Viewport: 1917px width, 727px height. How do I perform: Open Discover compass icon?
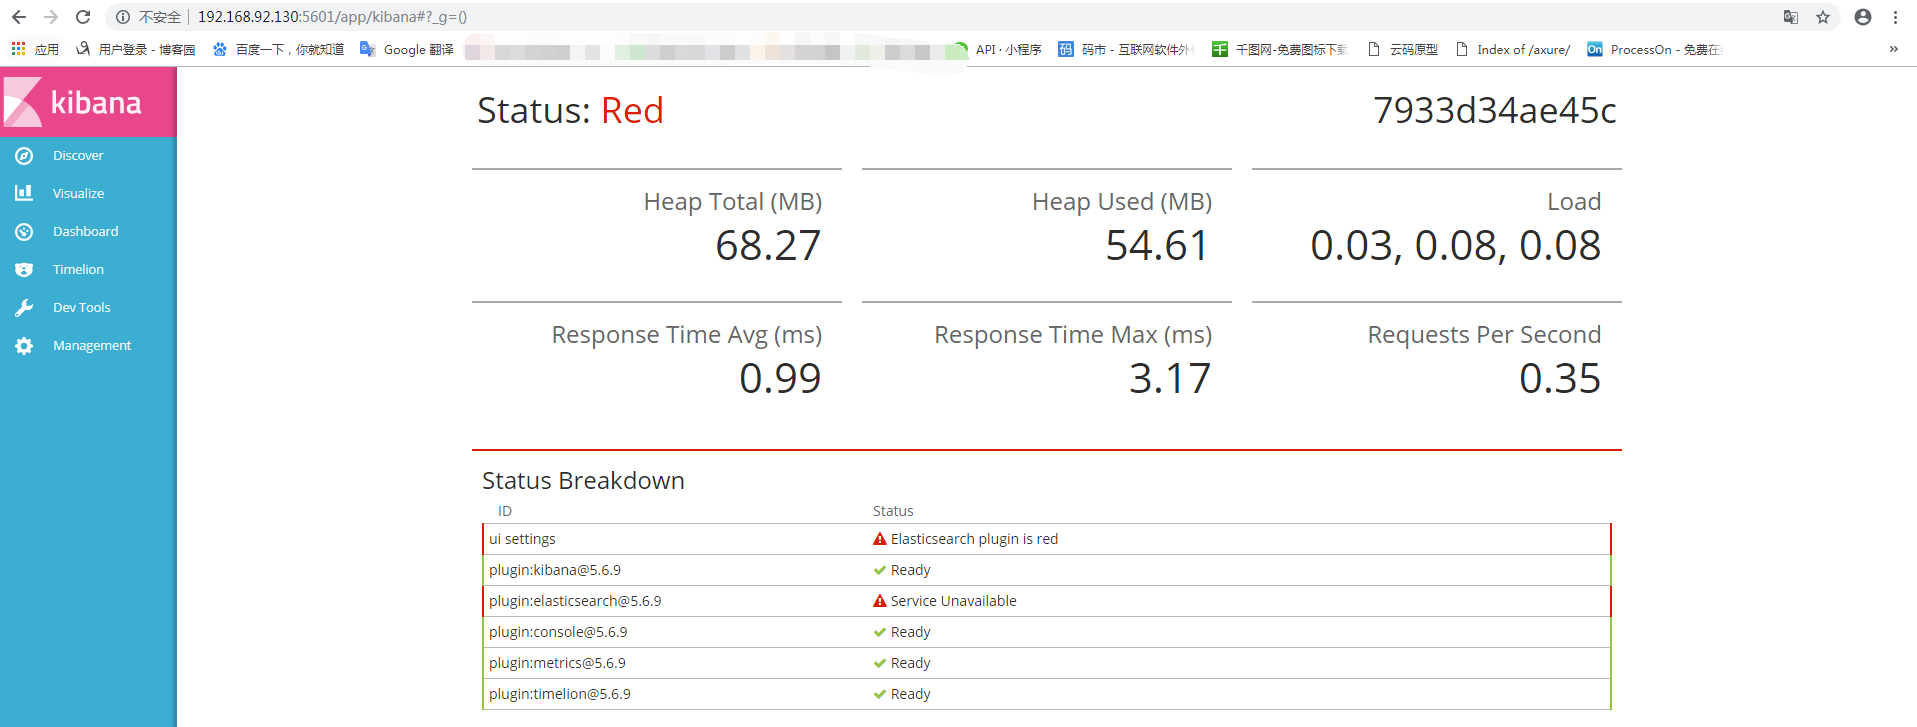click(24, 156)
